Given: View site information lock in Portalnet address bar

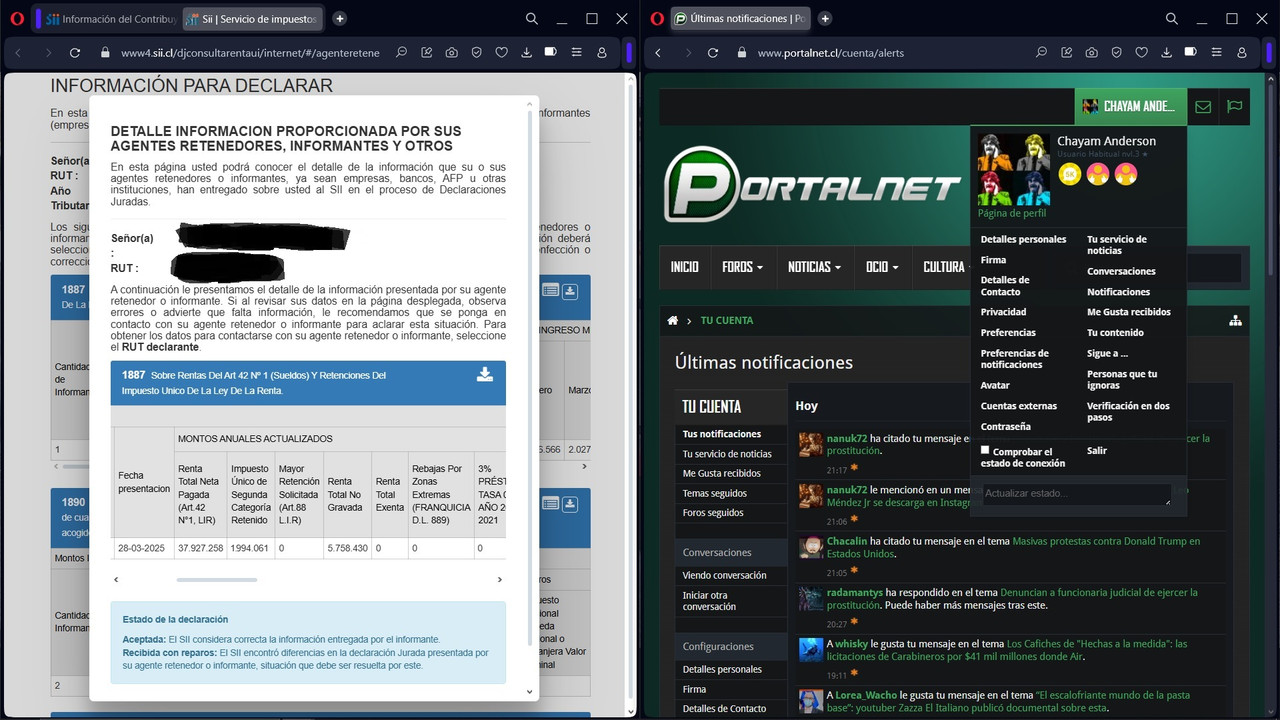Looking at the screenshot, I should (741, 53).
